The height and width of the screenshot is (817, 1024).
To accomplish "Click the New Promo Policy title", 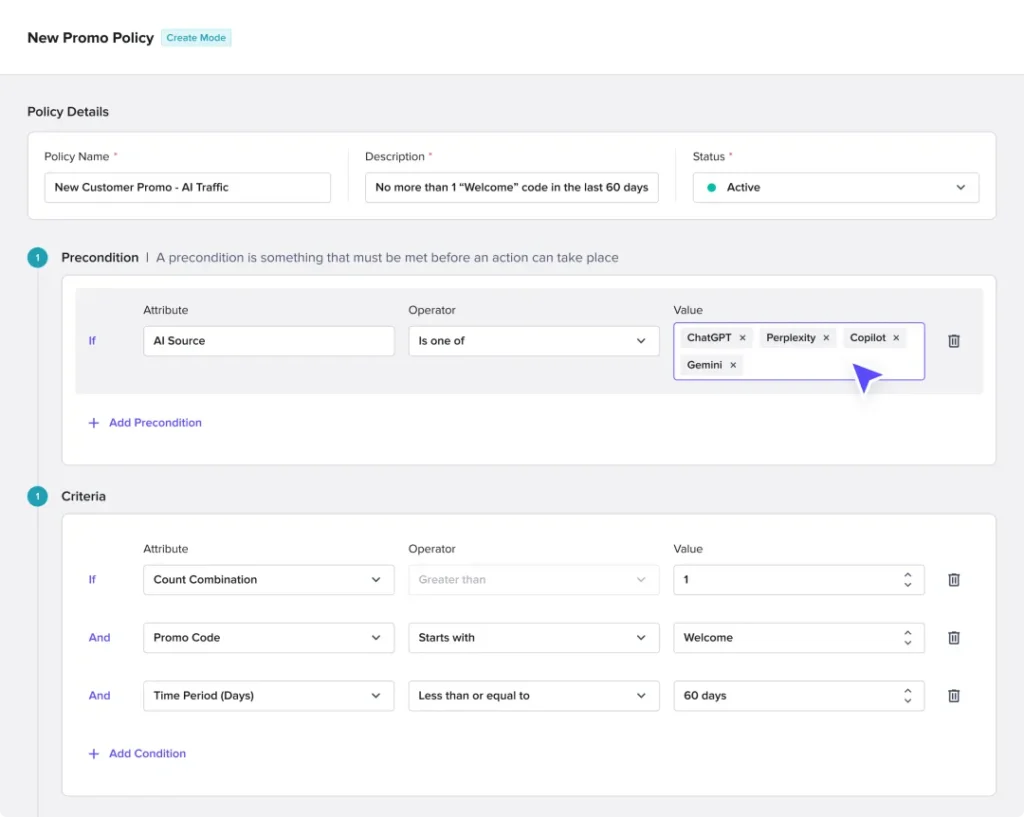I will click(90, 38).
